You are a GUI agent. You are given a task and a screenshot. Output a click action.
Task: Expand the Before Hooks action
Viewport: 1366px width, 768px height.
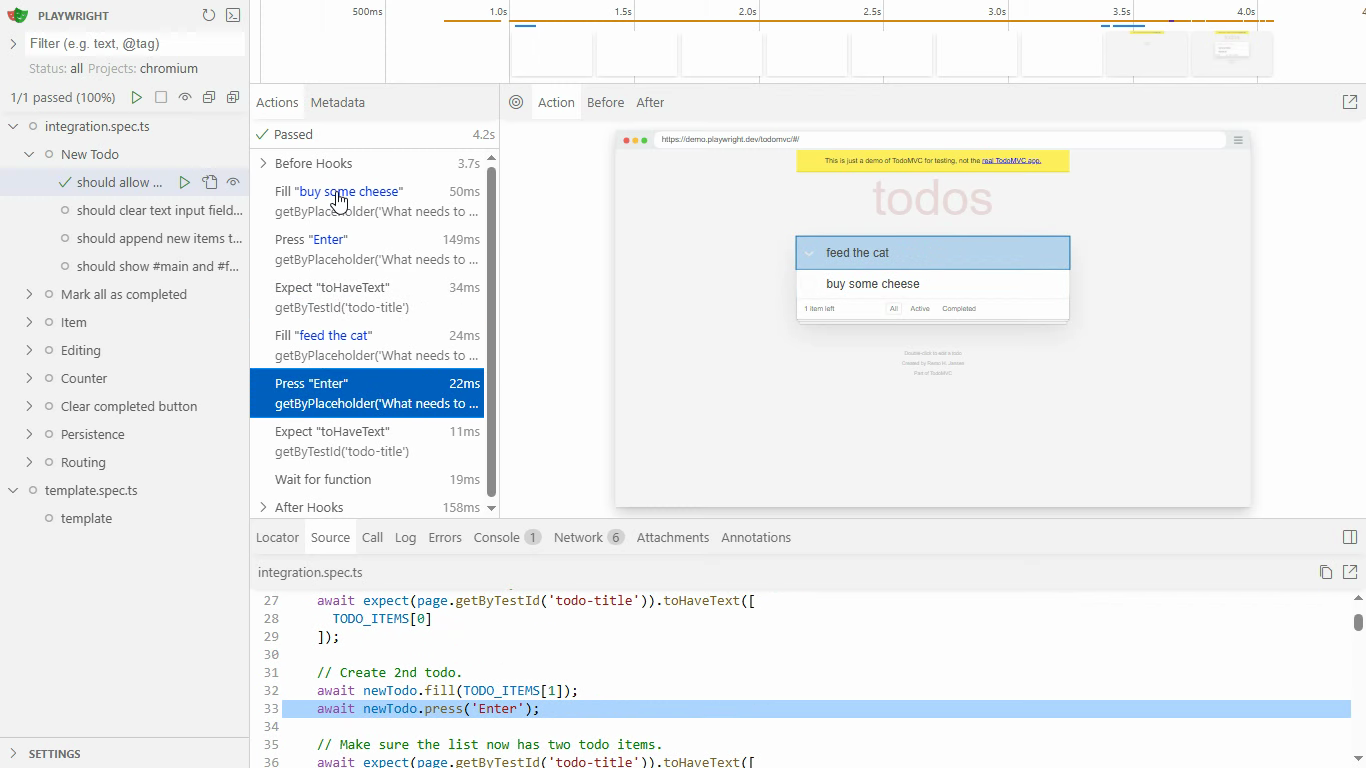pyautogui.click(x=263, y=163)
